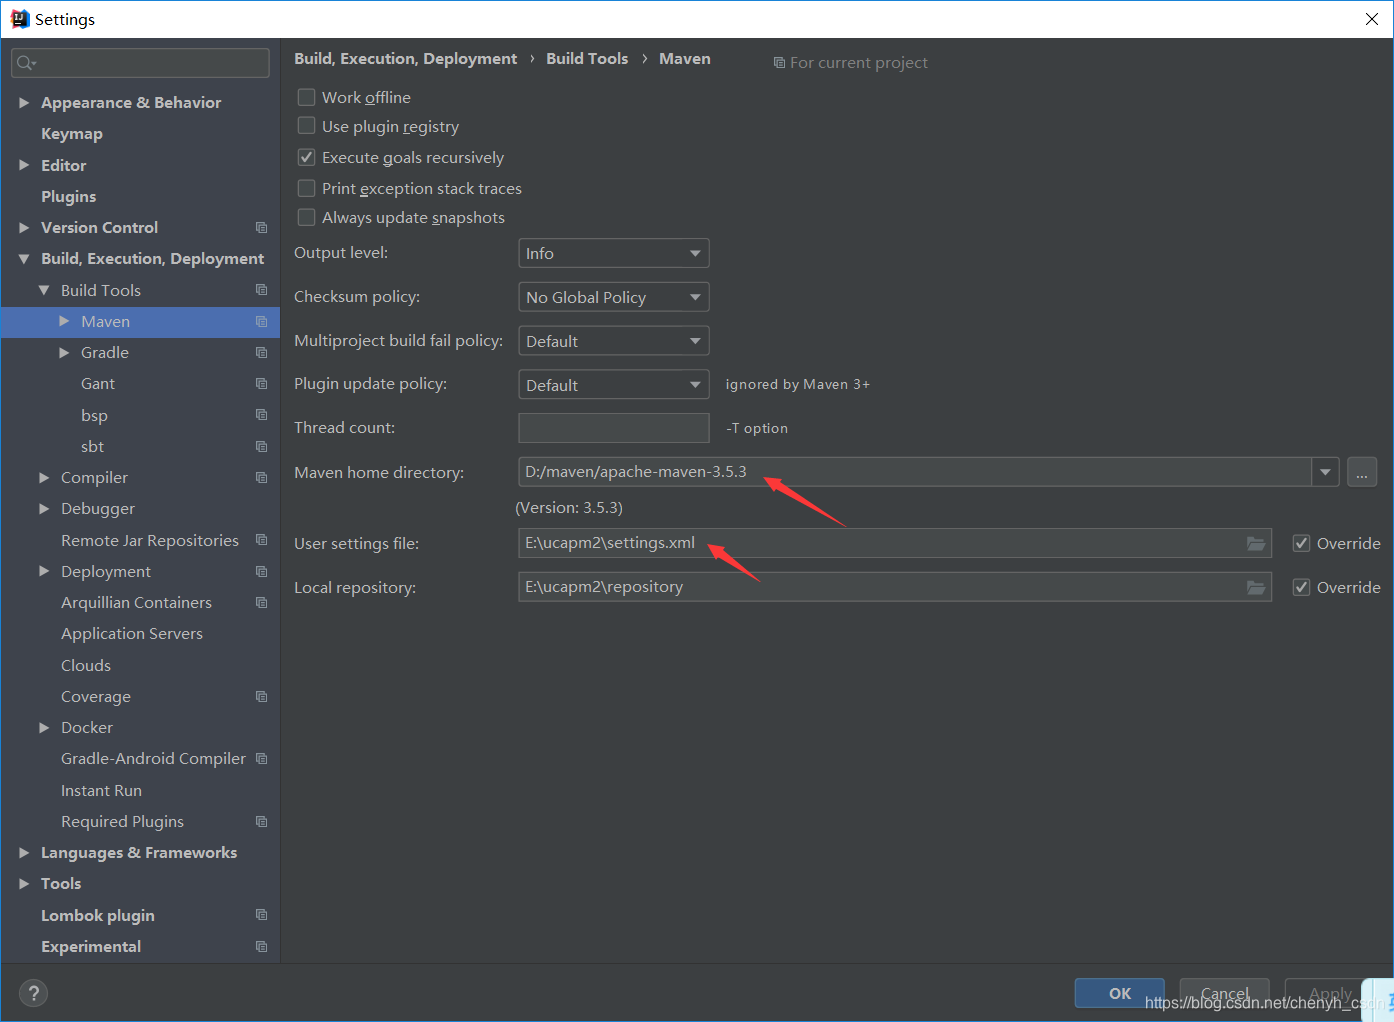This screenshot has width=1394, height=1022.
Task: Enable Print exception stack traces
Action: pyautogui.click(x=307, y=188)
